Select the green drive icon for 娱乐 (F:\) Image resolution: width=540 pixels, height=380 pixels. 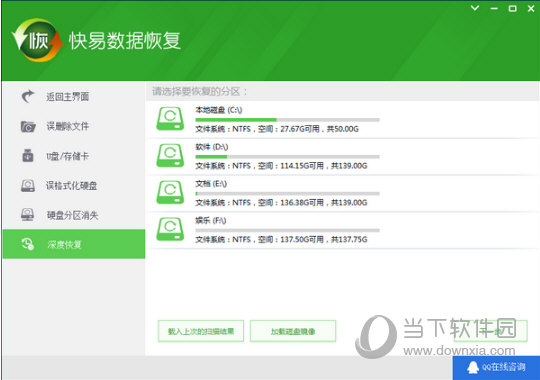pos(170,229)
